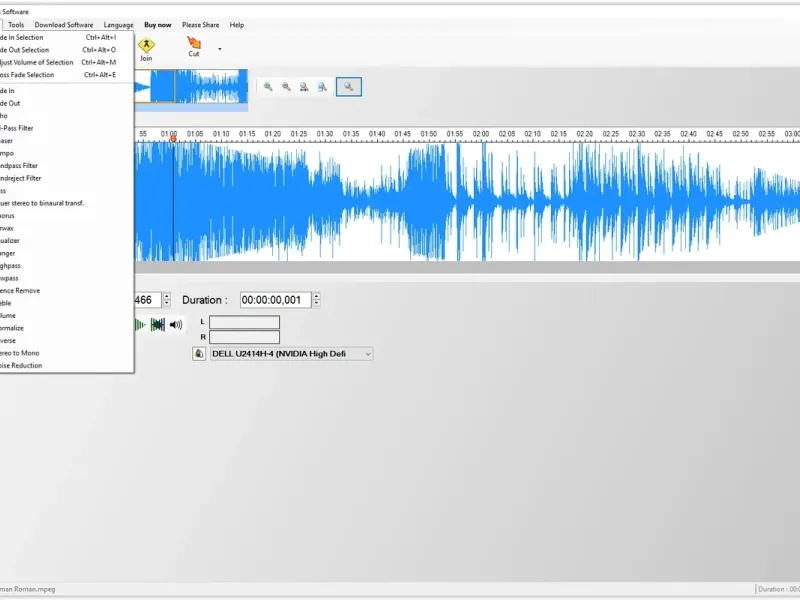Screen dimensions: 800x600
Task: Click the Buy now menu item
Action: coord(158,24)
